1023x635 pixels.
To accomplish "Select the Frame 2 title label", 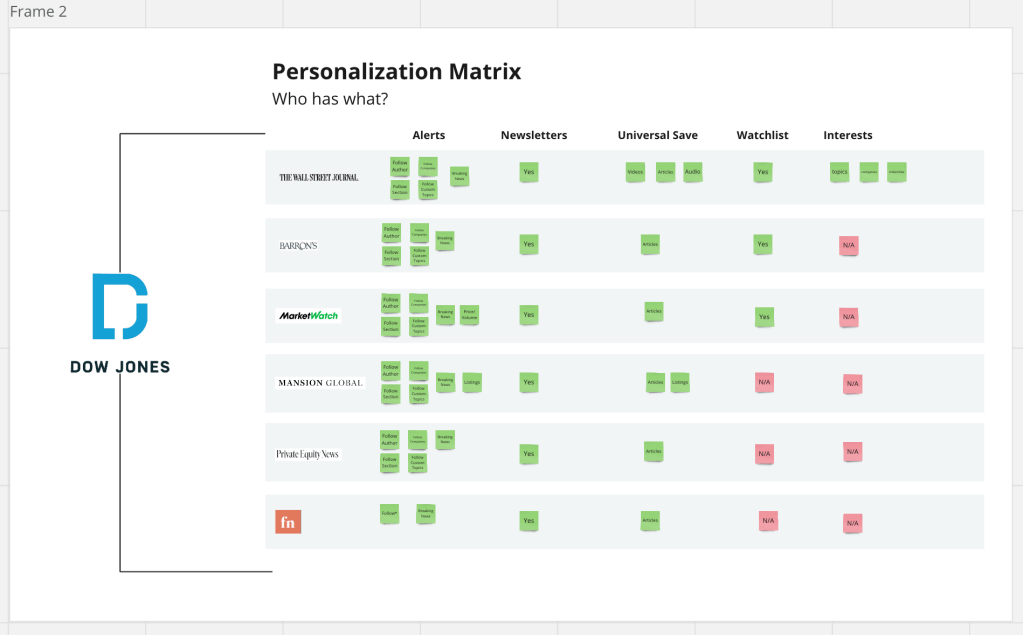I will [38, 12].
